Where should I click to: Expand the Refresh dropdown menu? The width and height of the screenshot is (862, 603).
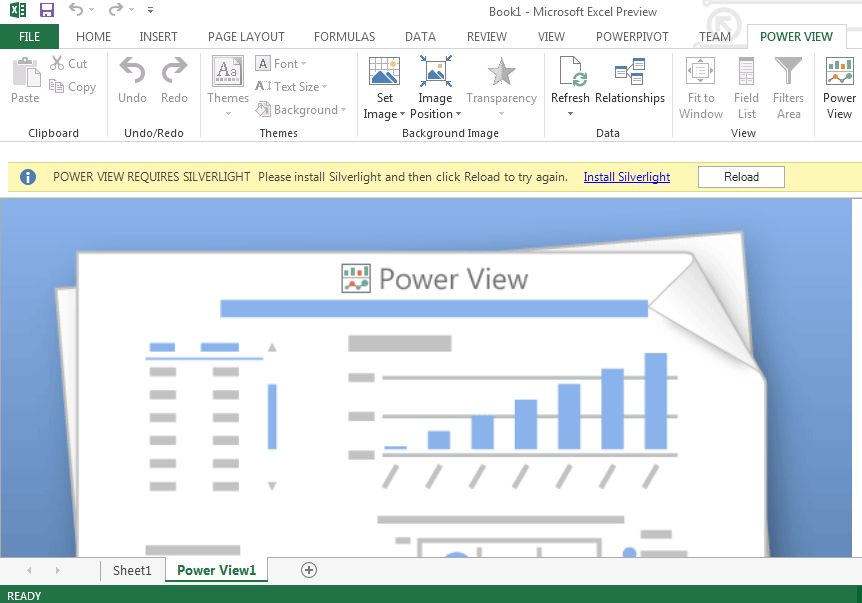tap(570, 113)
